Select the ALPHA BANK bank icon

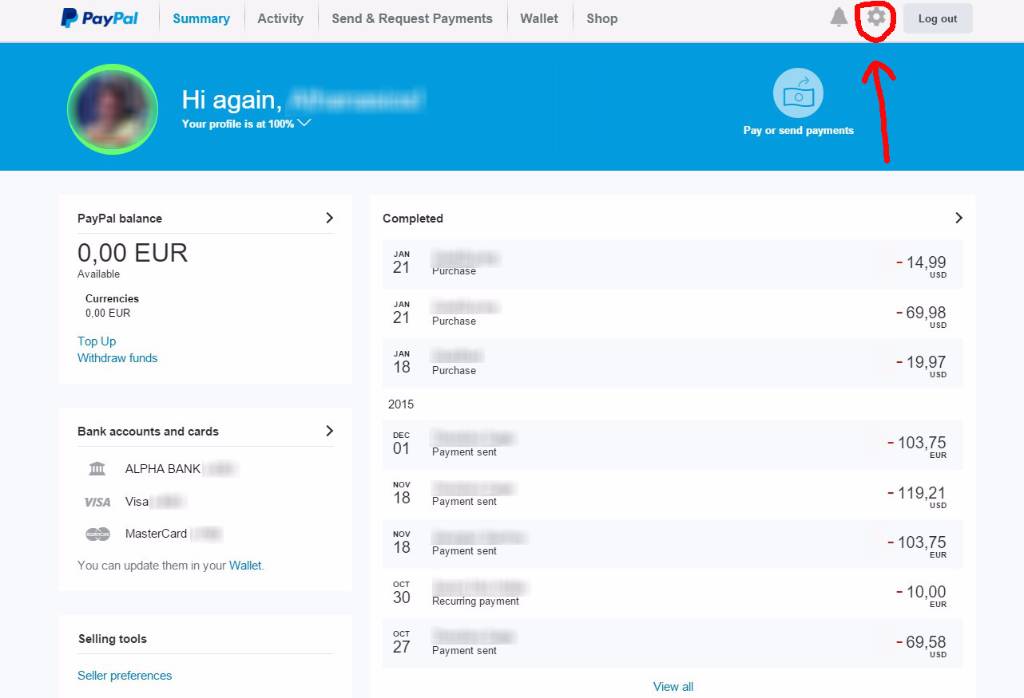tap(97, 469)
